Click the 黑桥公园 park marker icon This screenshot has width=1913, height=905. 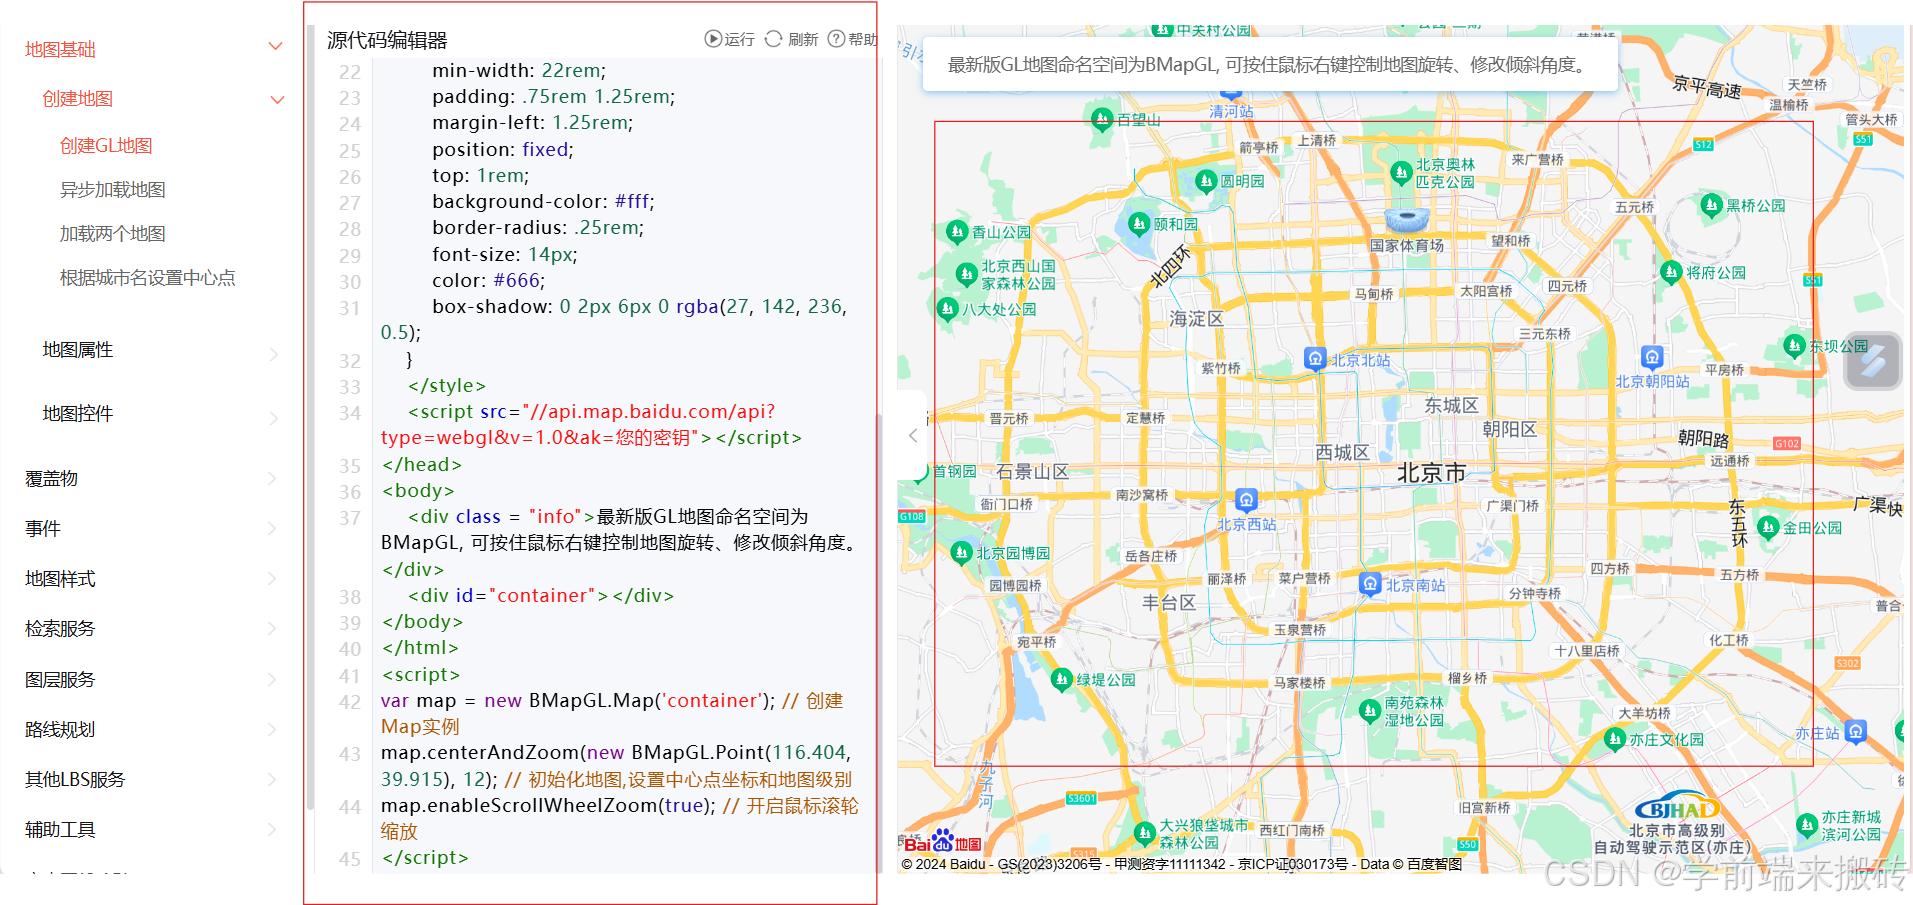(x=1711, y=205)
